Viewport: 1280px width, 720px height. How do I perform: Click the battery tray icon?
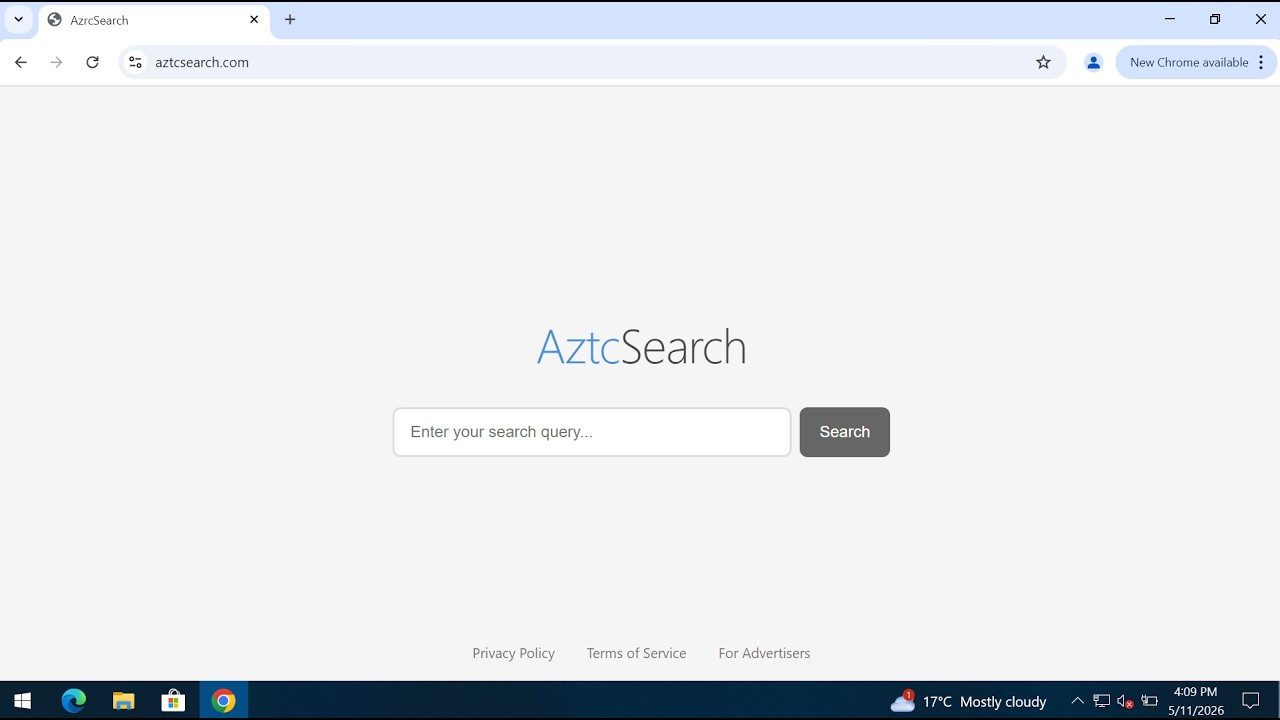click(x=1150, y=701)
